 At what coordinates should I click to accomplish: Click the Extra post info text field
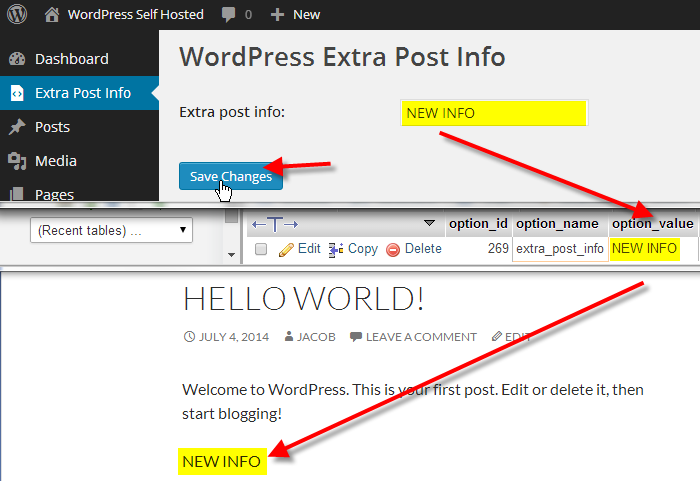click(x=494, y=113)
